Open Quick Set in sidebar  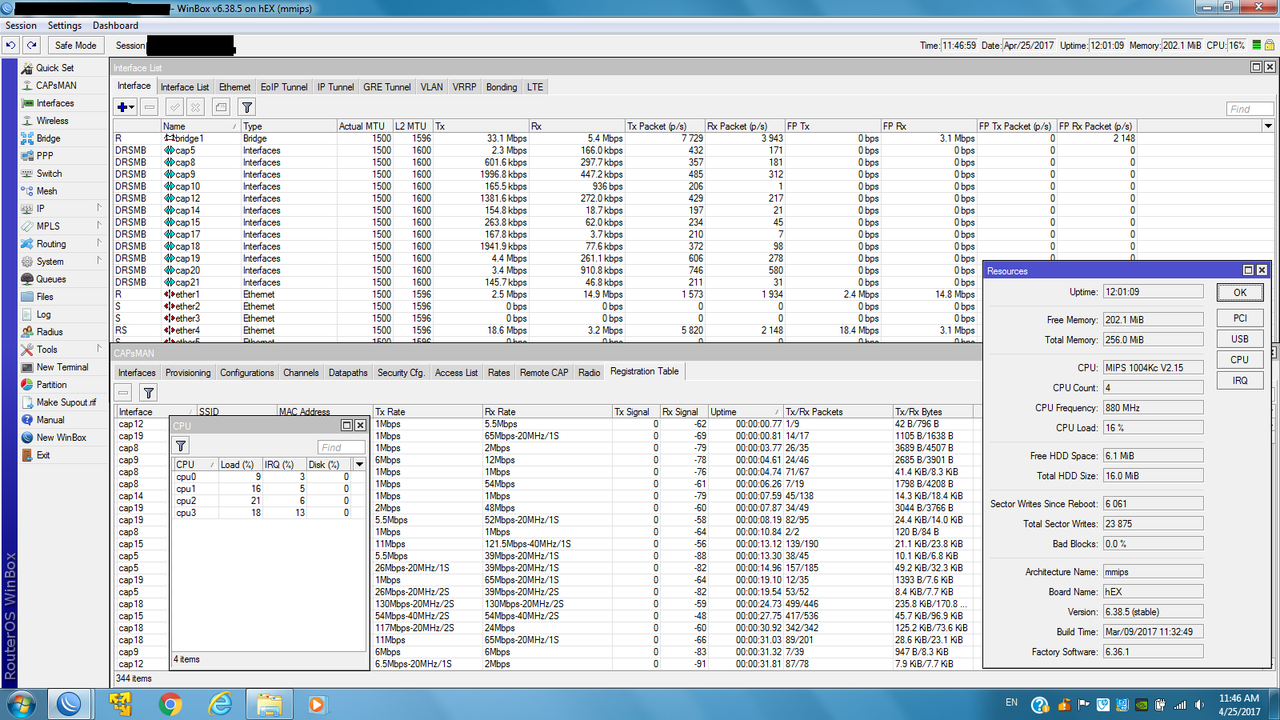click(55, 68)
